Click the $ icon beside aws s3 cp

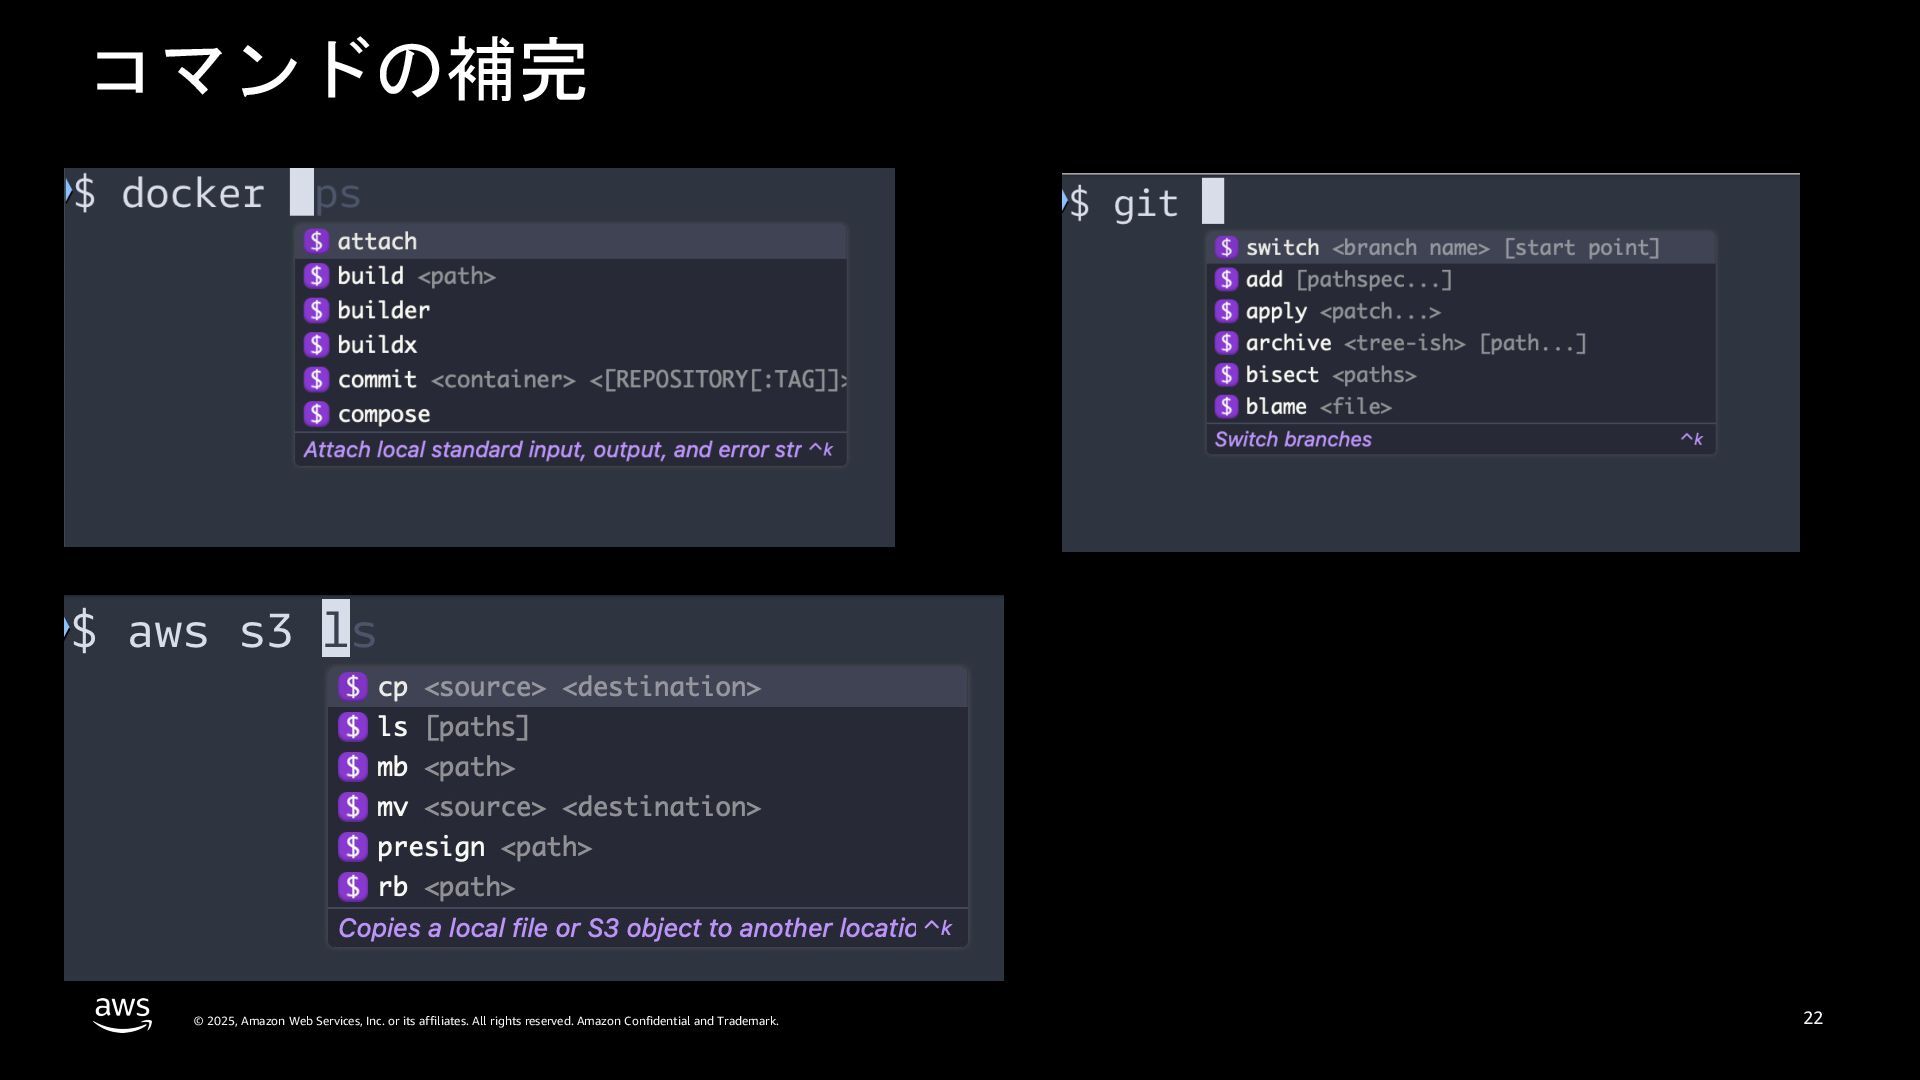coord(352,687)
